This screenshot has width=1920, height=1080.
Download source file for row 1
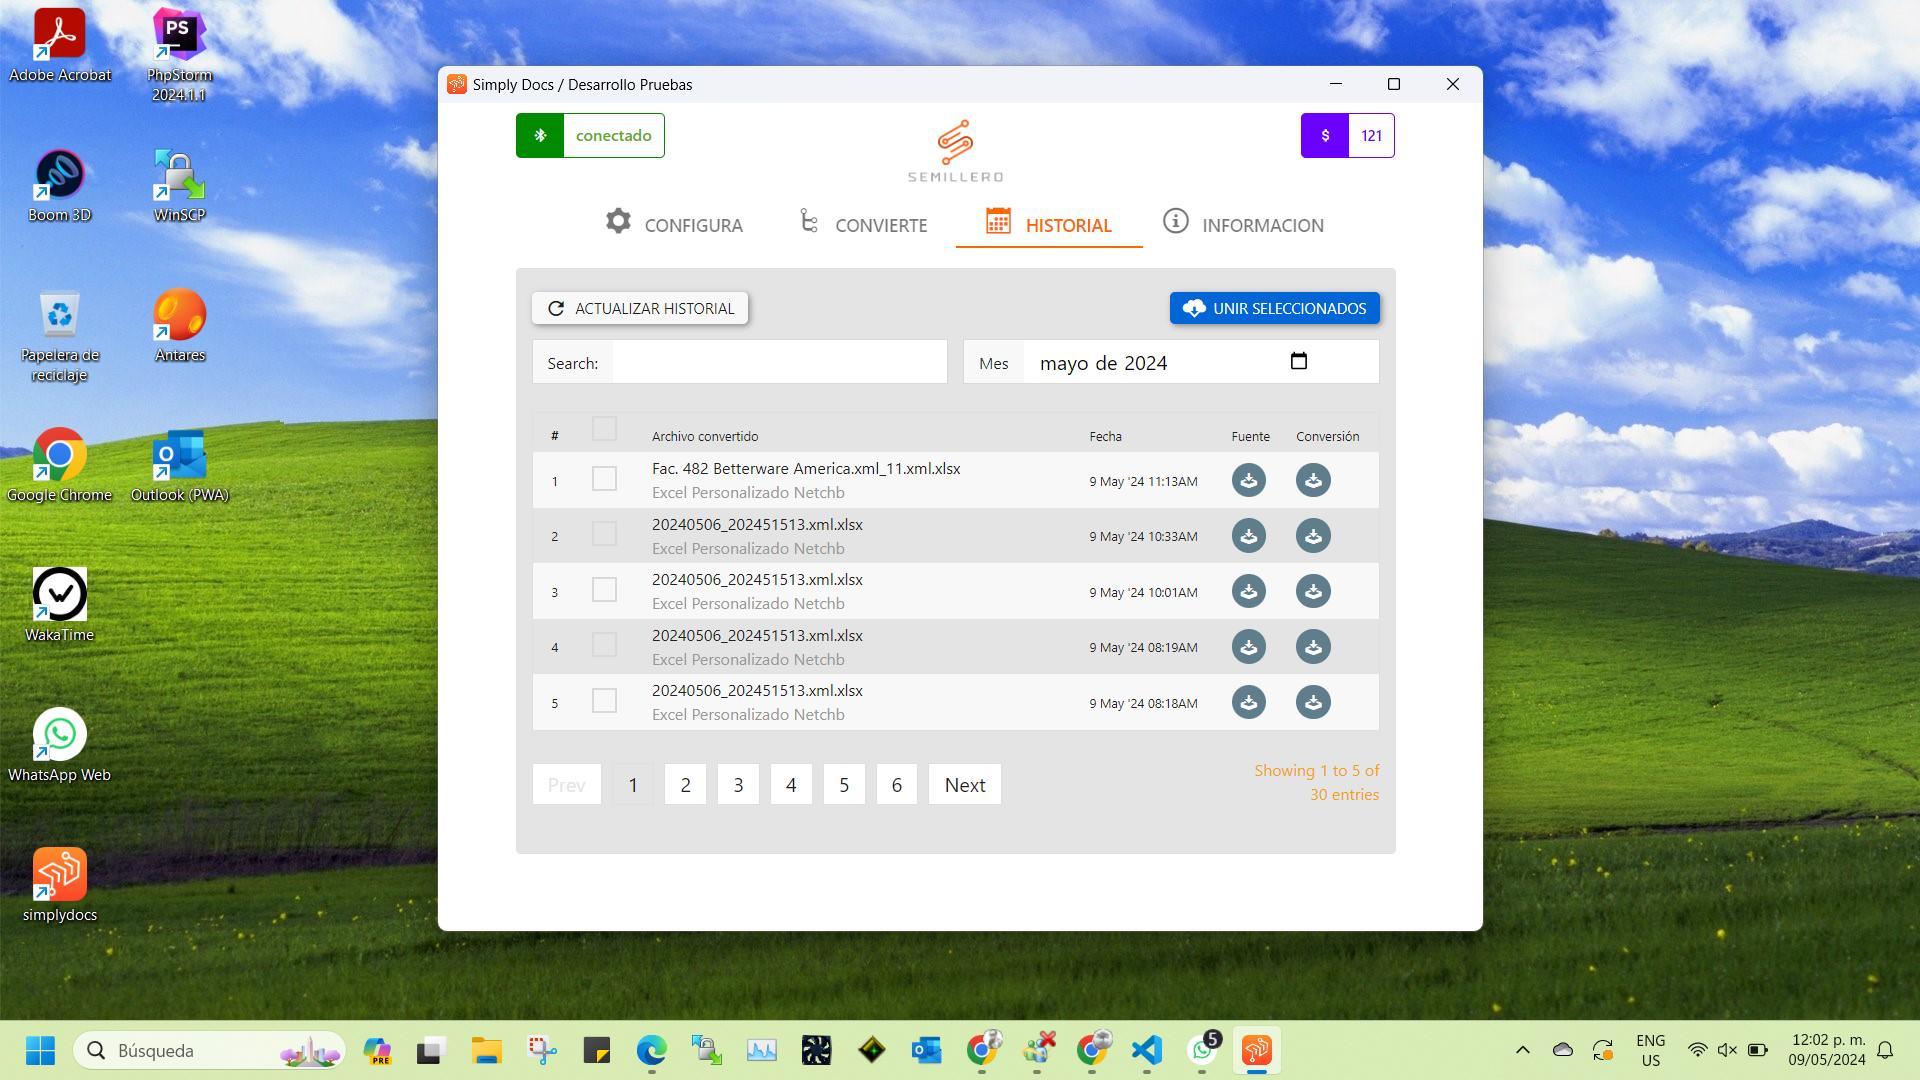point(1248,481)
